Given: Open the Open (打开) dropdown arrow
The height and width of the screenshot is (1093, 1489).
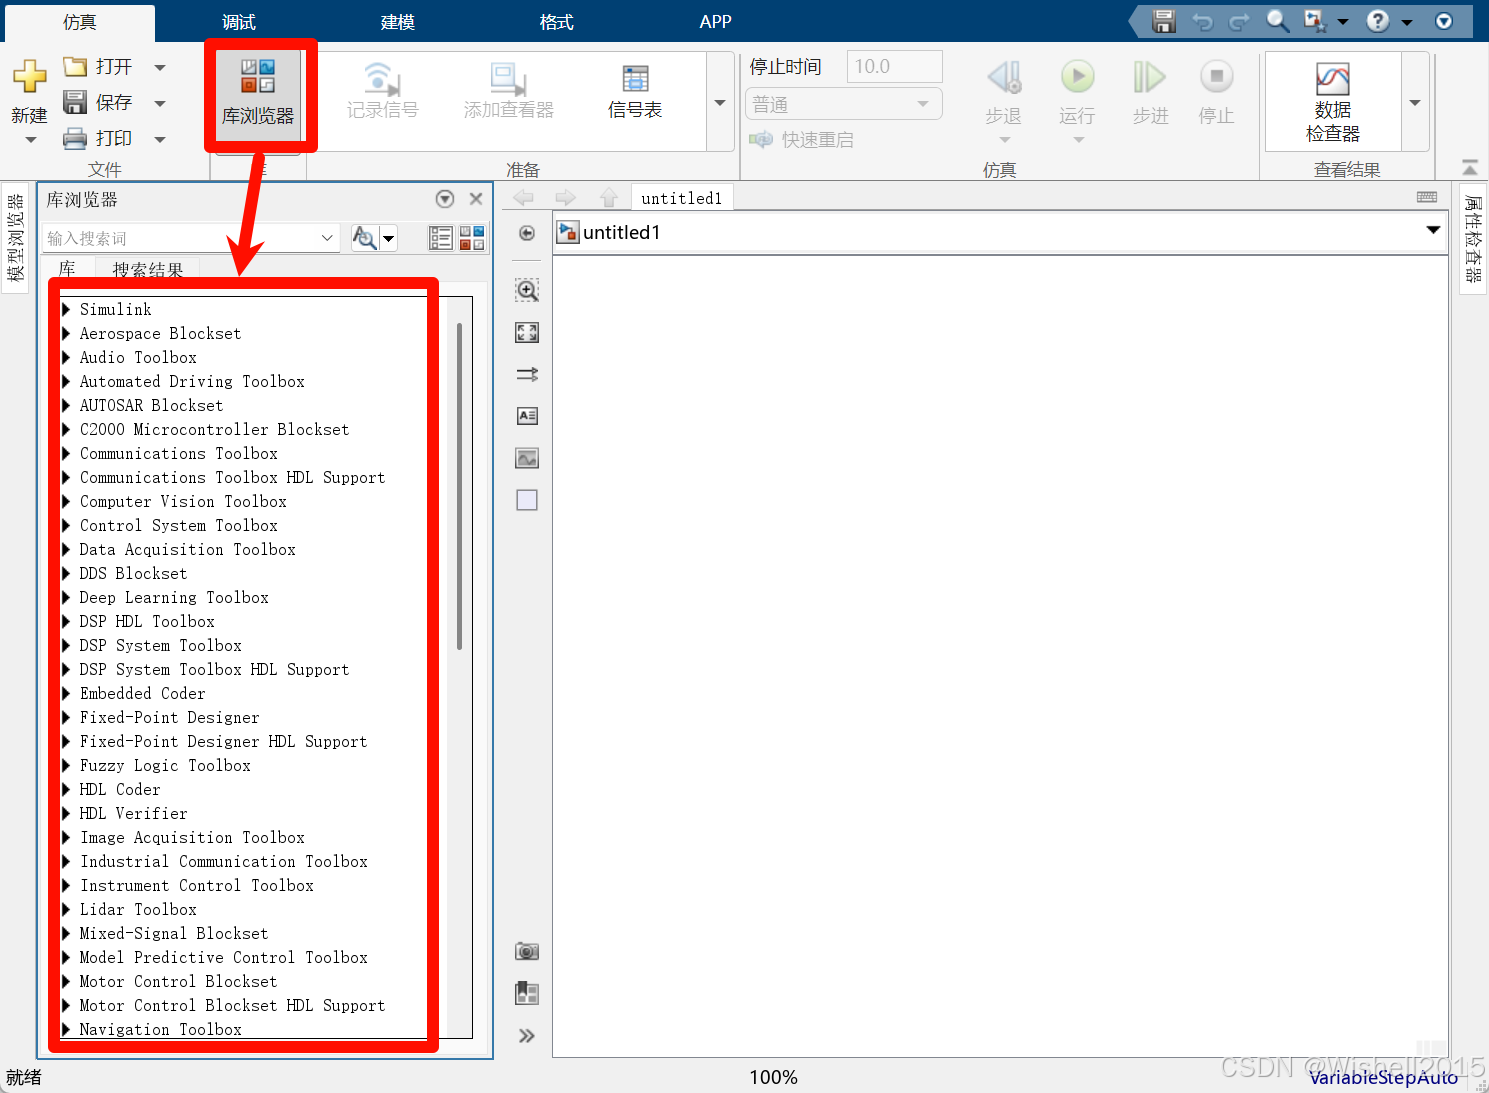Looking at the screenshot, I should tap(160, 67).
